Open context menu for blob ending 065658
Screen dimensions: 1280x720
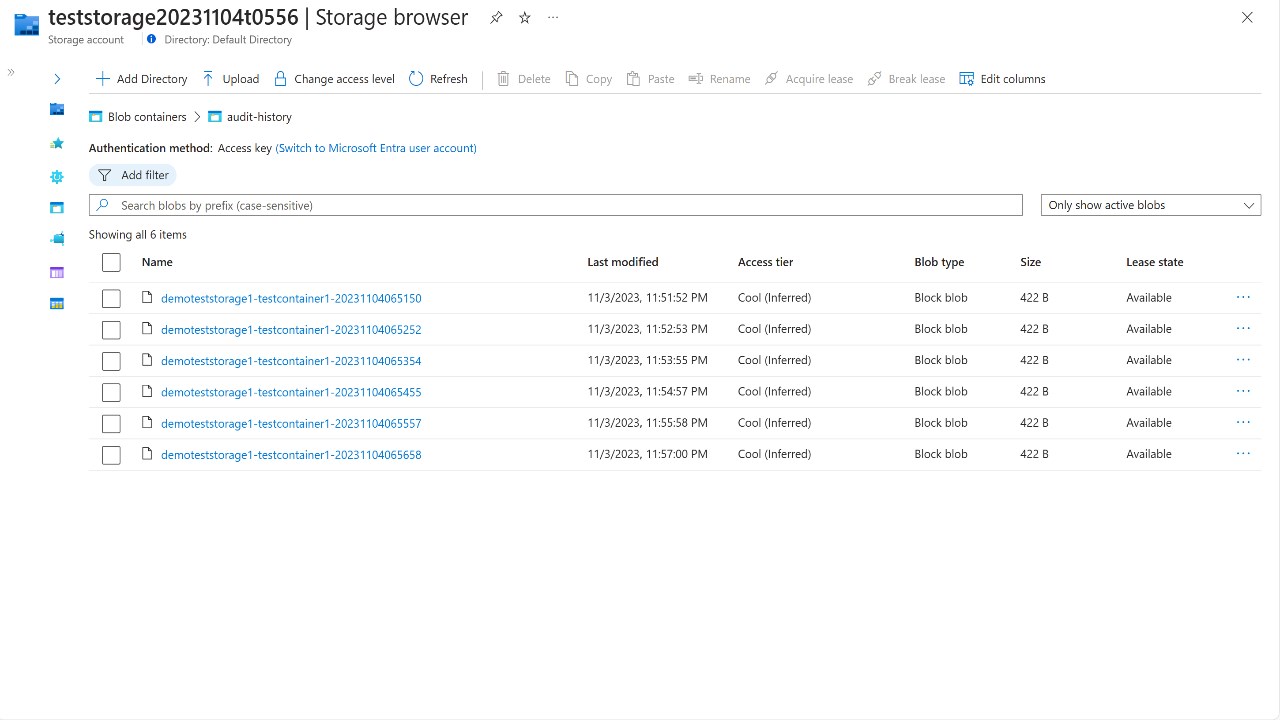point(1243,454)
